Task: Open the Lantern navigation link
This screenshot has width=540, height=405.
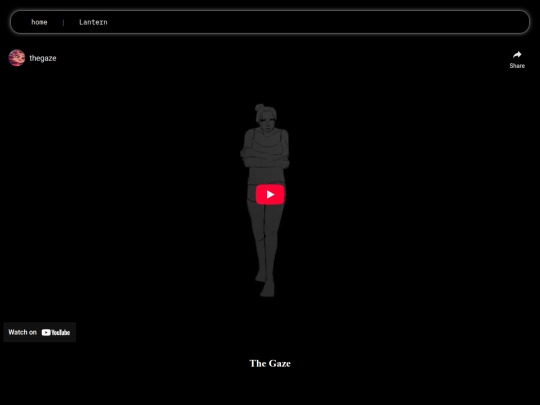Action: click(x=93, y=22)
